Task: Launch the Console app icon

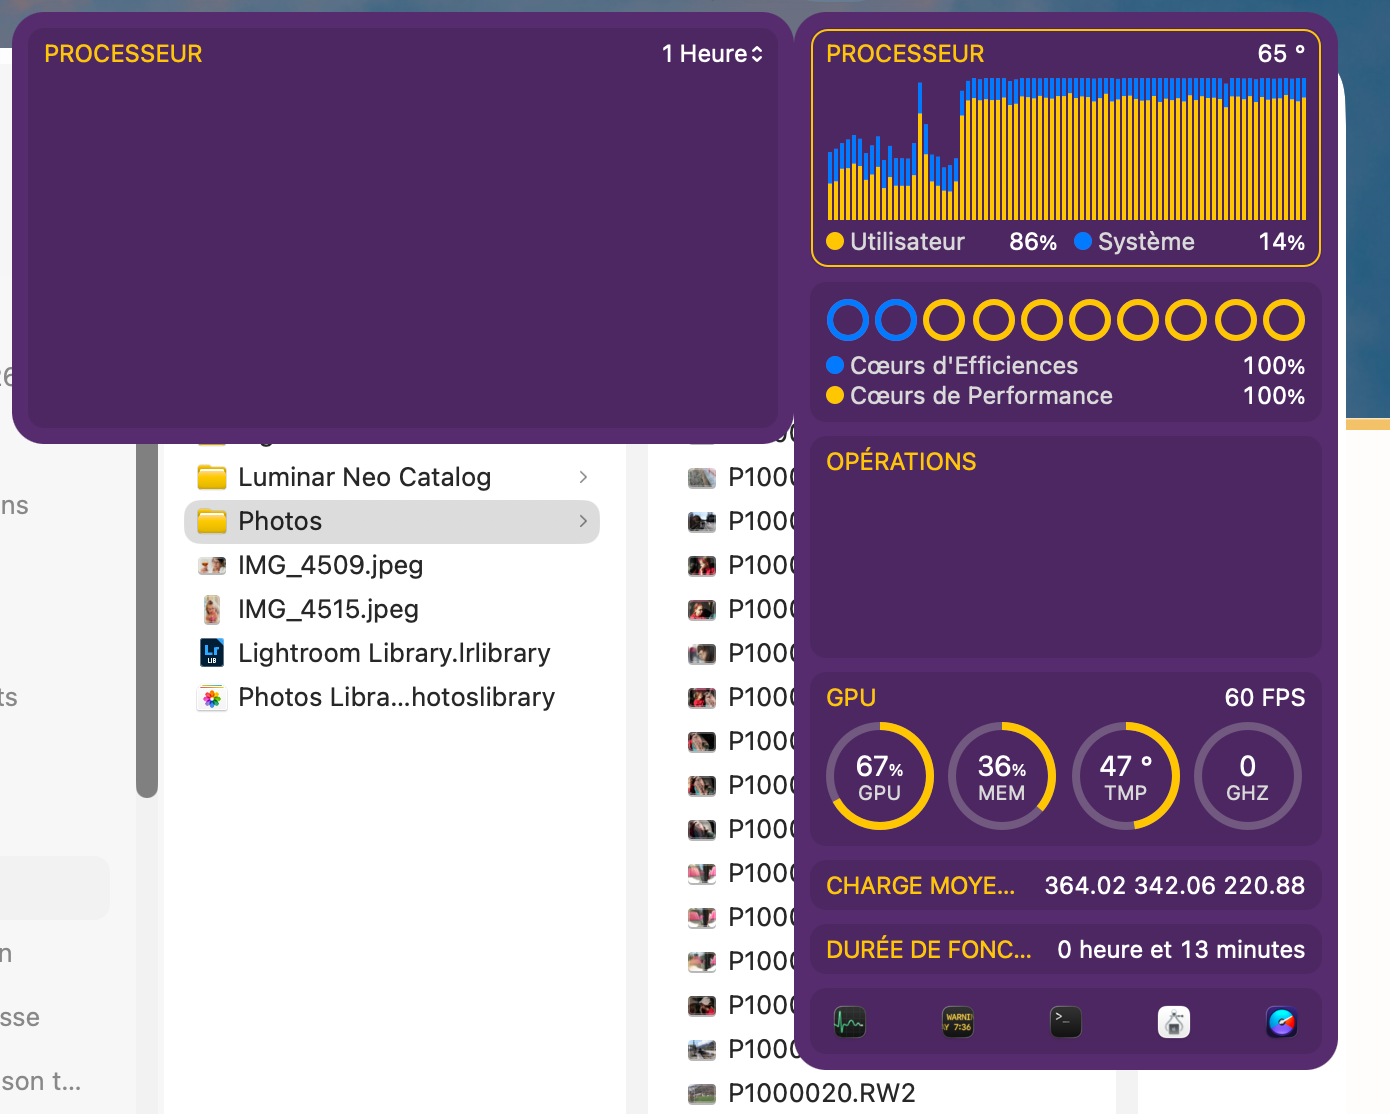Action: [x=957, y=1022]
